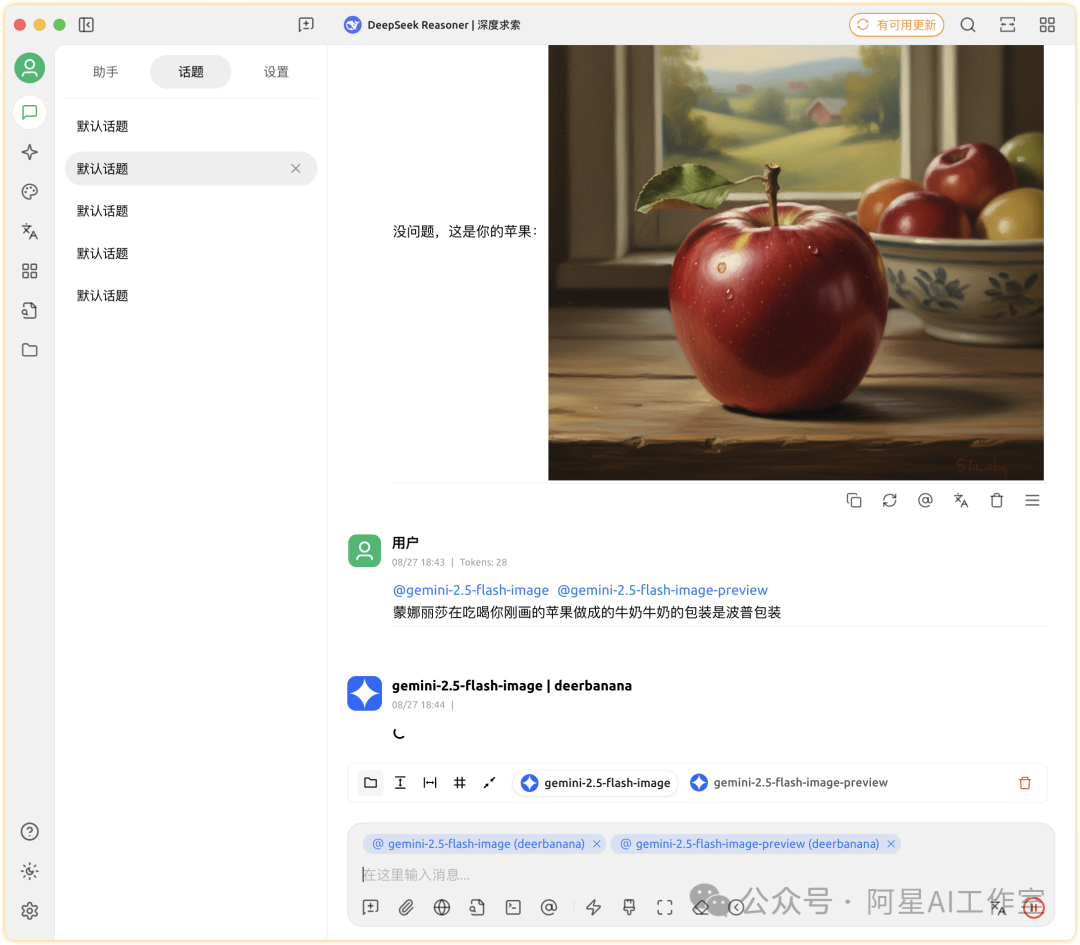
Task: Toggle narrow mode icon in title bar
Action: click(x=1008, y=25)
